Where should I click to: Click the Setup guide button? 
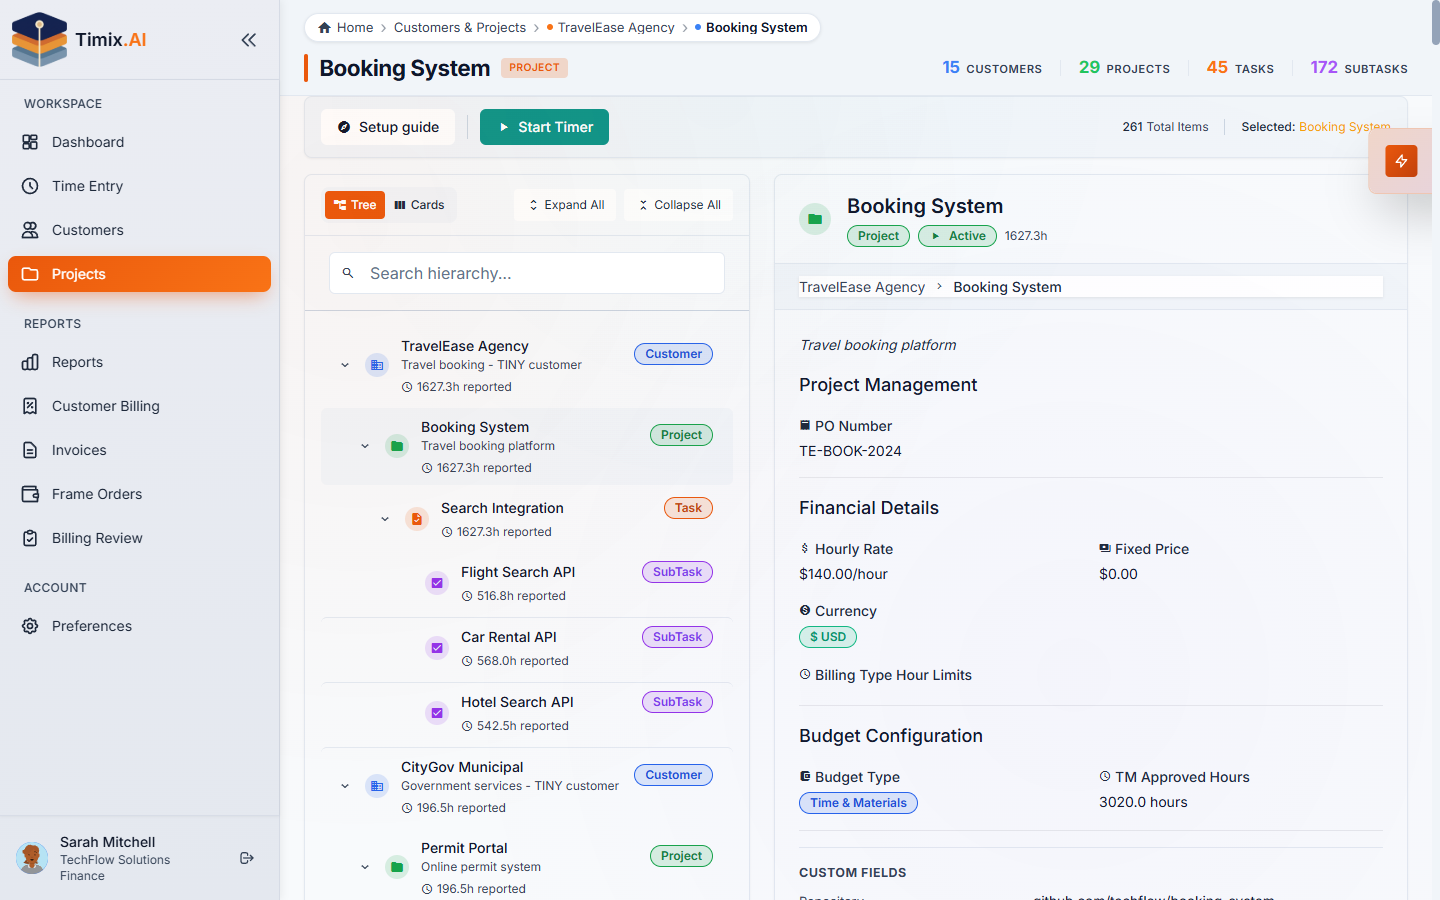(388, 127)
